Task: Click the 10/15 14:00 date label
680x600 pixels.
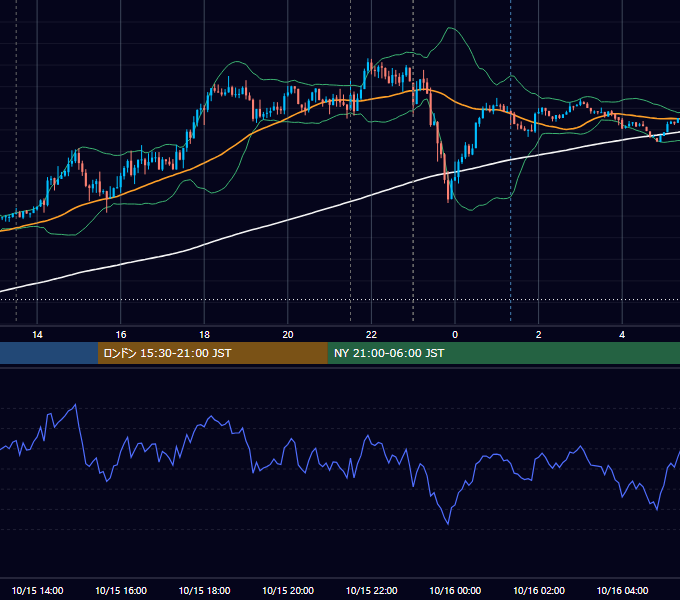Action: 37,590
